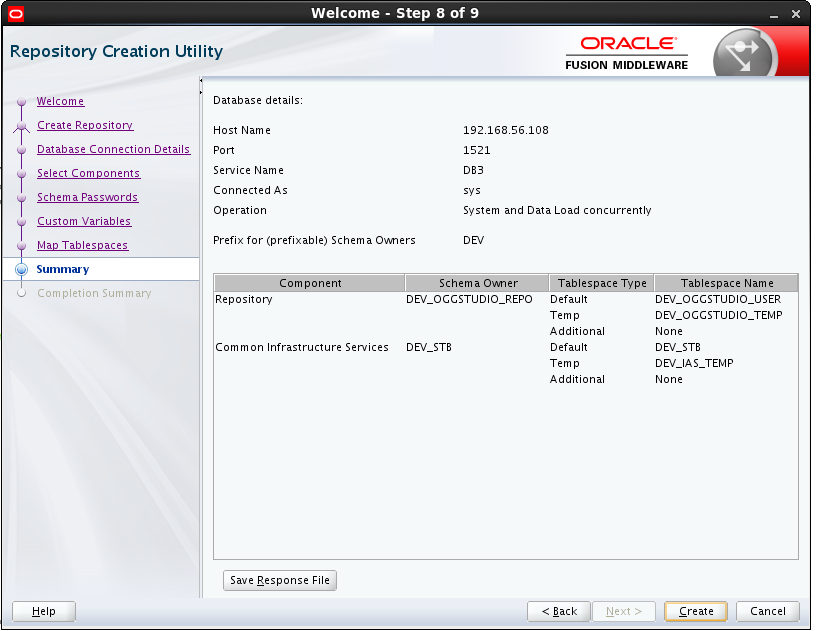The image size is (816, 631).
Task: Select the Repository component cell
Action: click(244, 300)
